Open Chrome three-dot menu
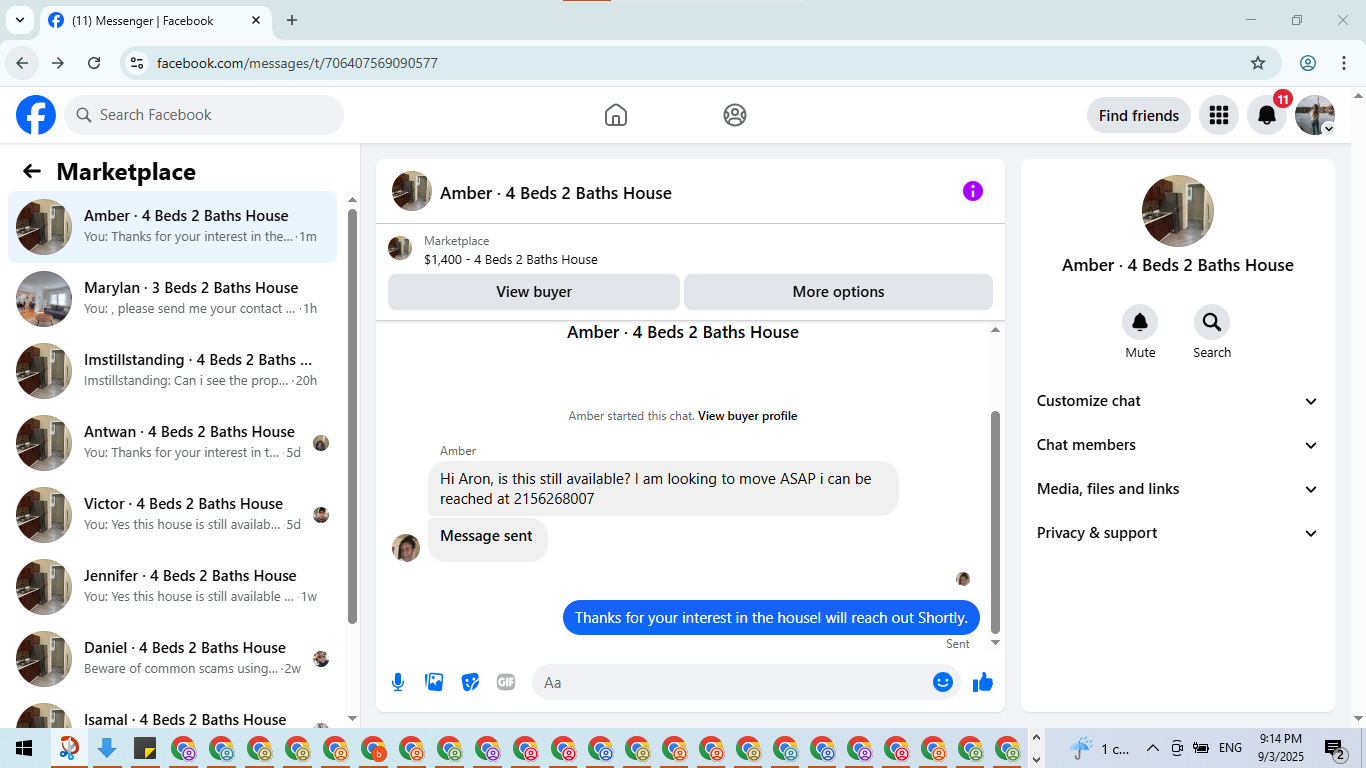The image size is (1366, 768). click(x=1344, y=63)
